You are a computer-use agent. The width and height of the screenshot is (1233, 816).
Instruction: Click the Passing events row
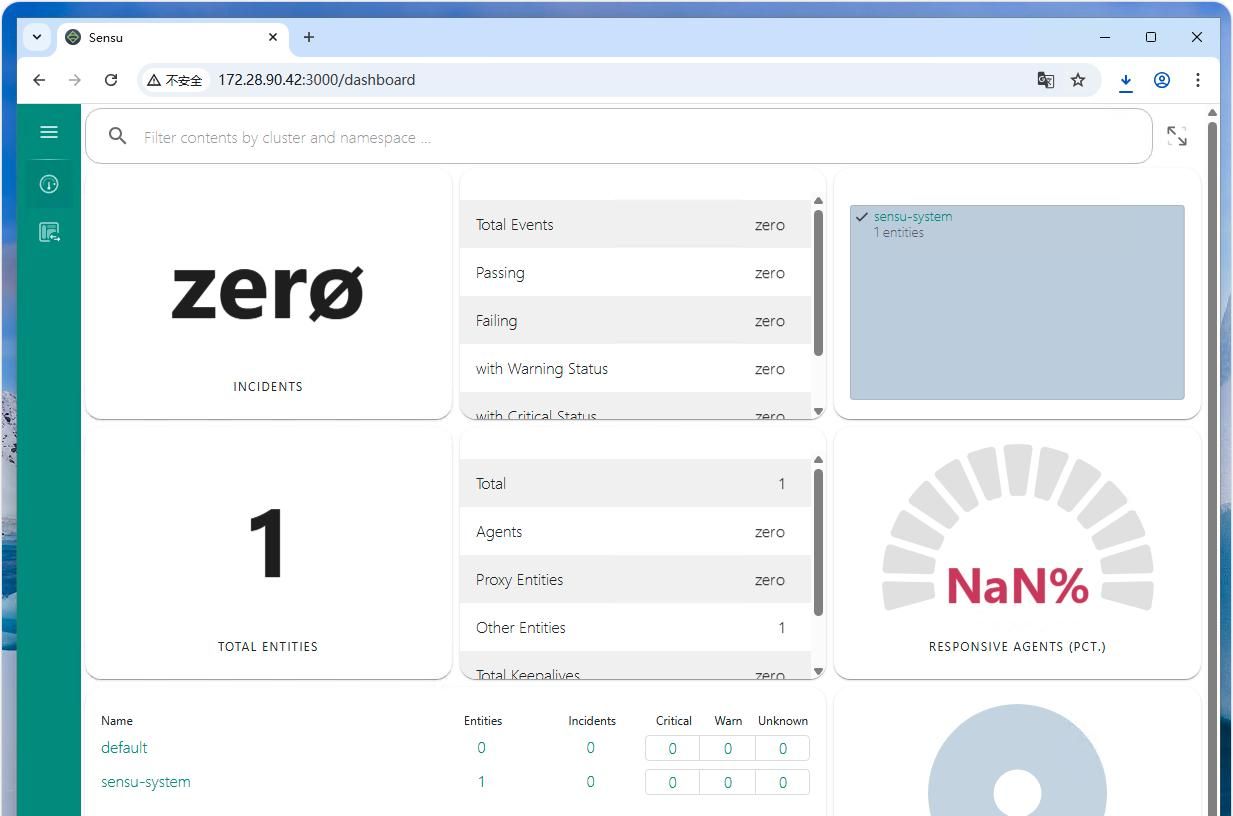click(x=635, y=272)
